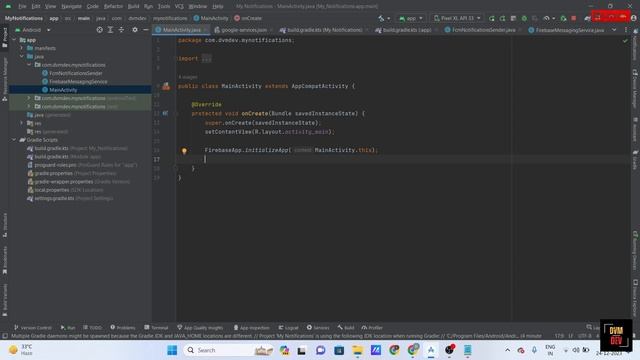Click the green checkmark inspection indicator

[x=625, y=40]
